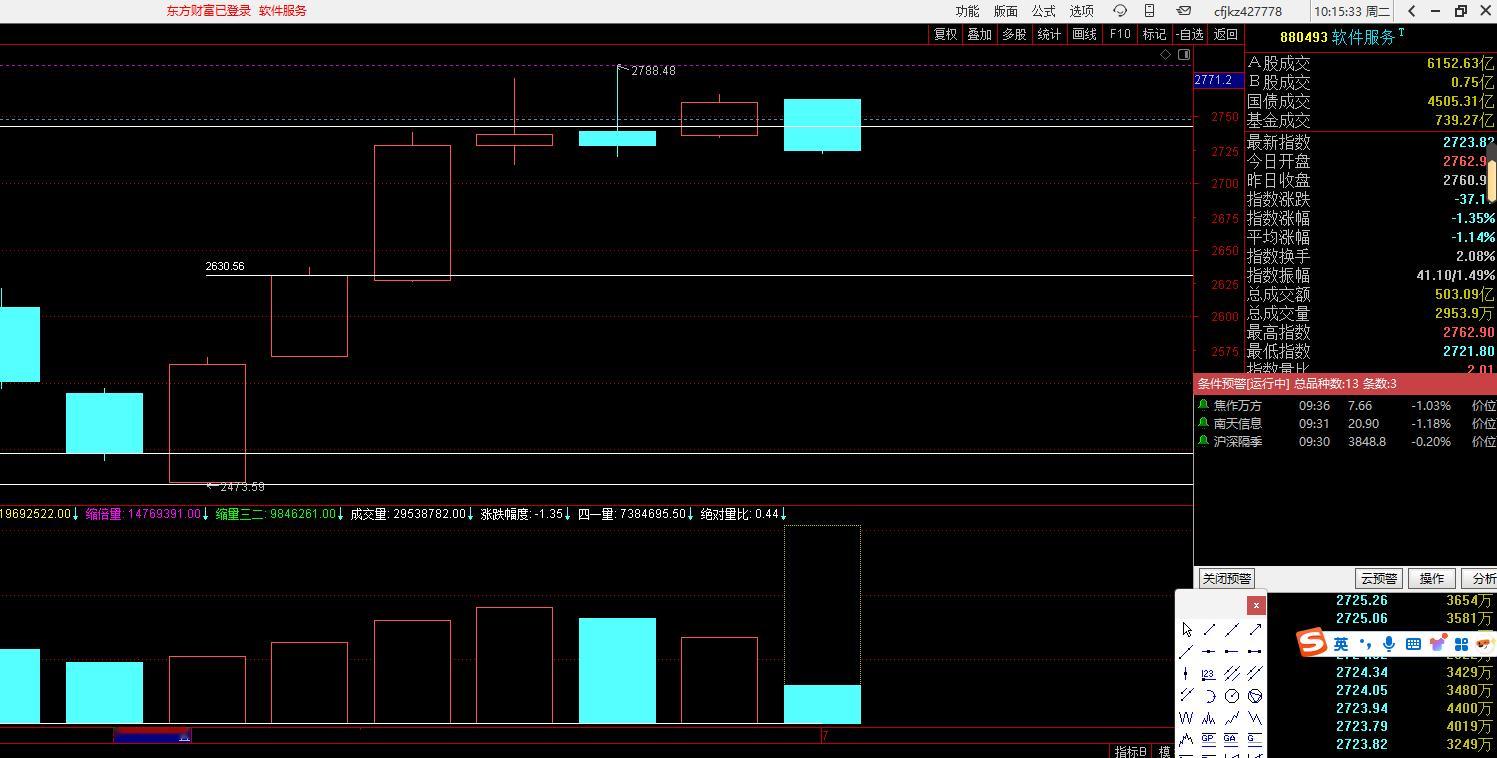The width and height of the screenshot is (1497, 758).
Task: Click the Sogou input method S logo
Action: pyautogui.click(x=1312, y=642)
